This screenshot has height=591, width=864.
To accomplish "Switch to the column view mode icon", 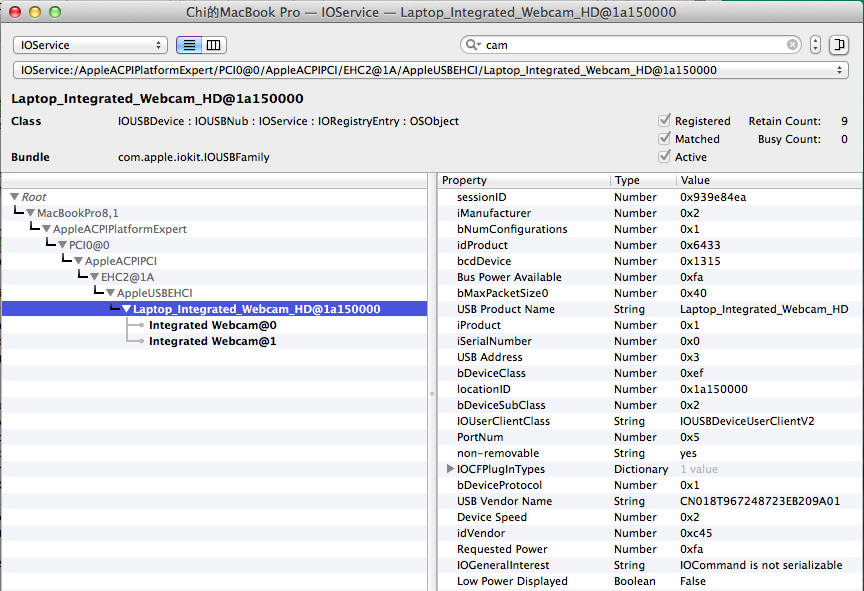I will 215,45.
